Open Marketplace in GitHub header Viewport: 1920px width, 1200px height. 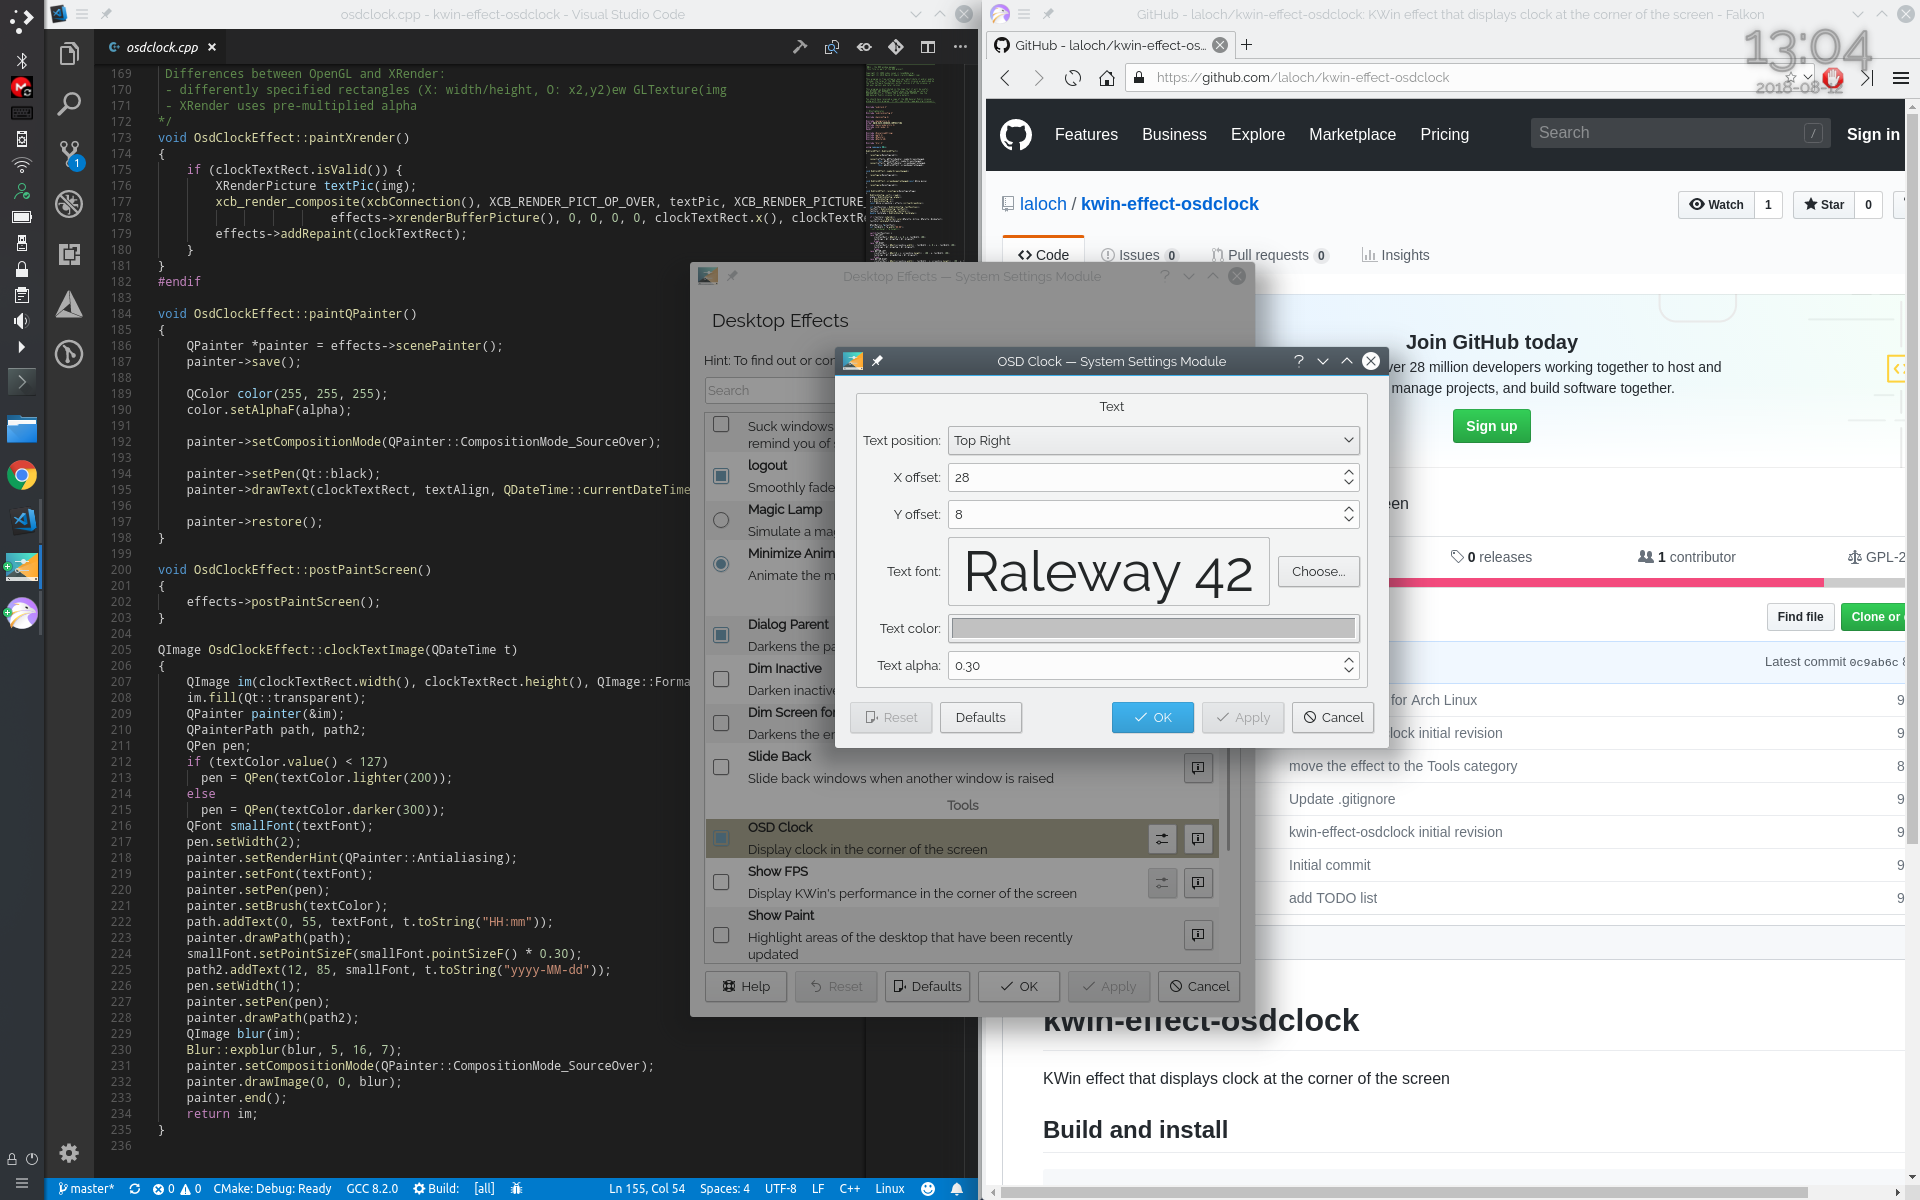[1352, 134]
